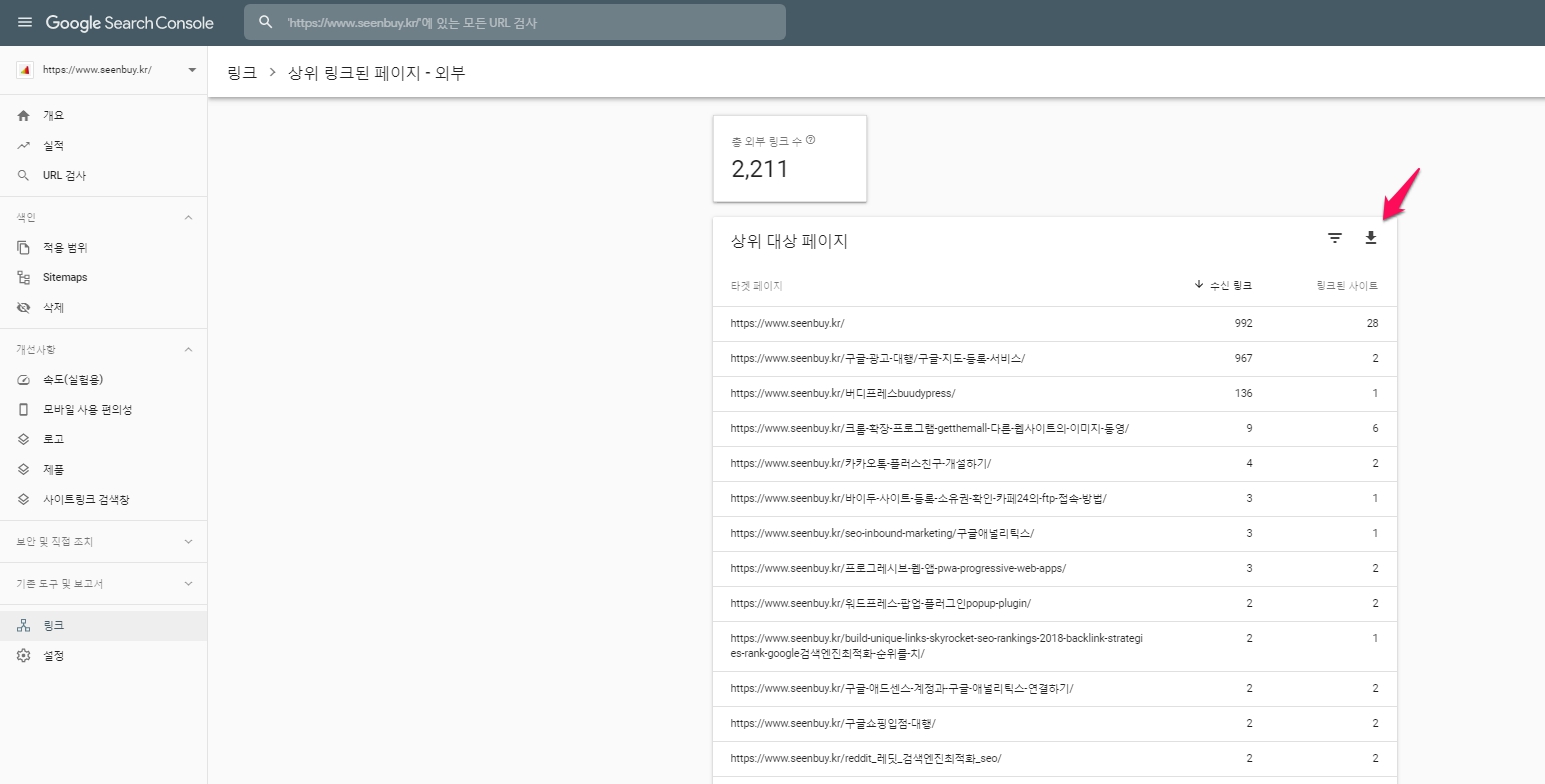The width and height of the screenshot is (1545, 784).
Task: Open 설정 settings gear
Action: click(53, 656)
